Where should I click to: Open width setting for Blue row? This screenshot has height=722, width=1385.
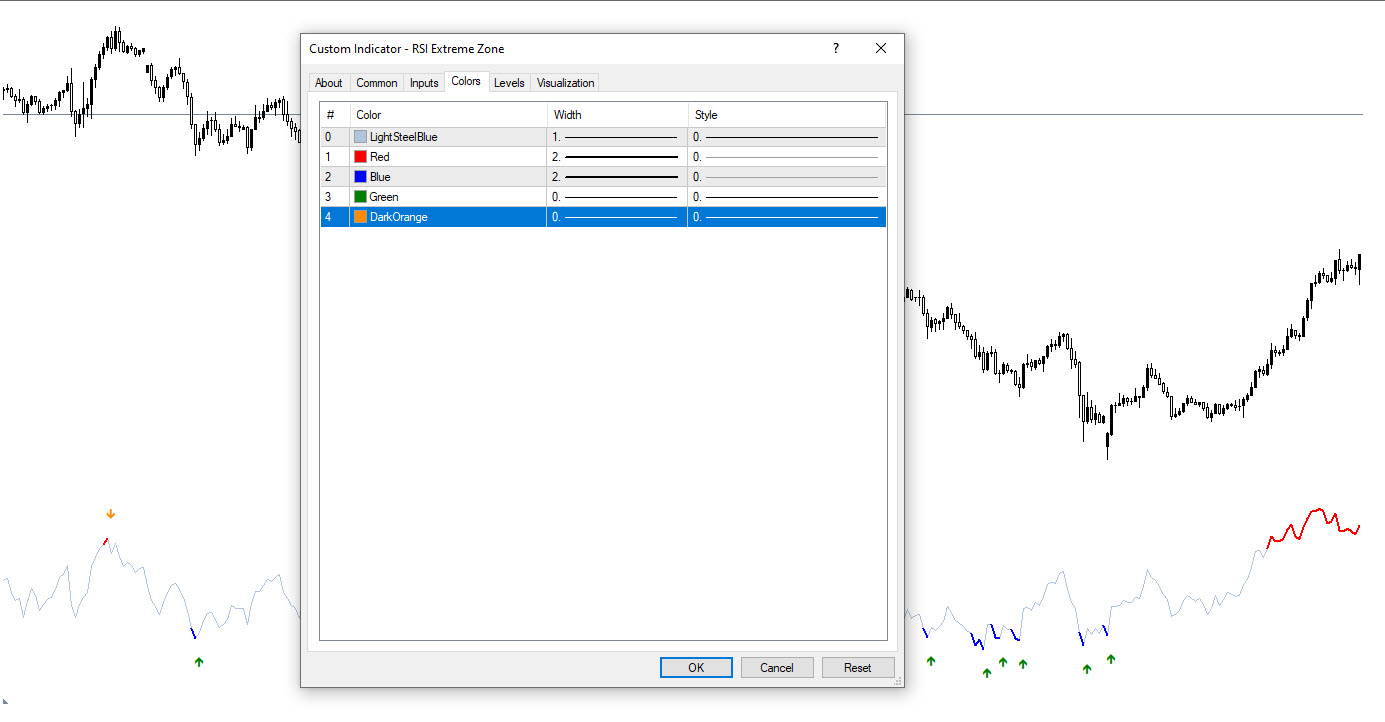point(617,177)
